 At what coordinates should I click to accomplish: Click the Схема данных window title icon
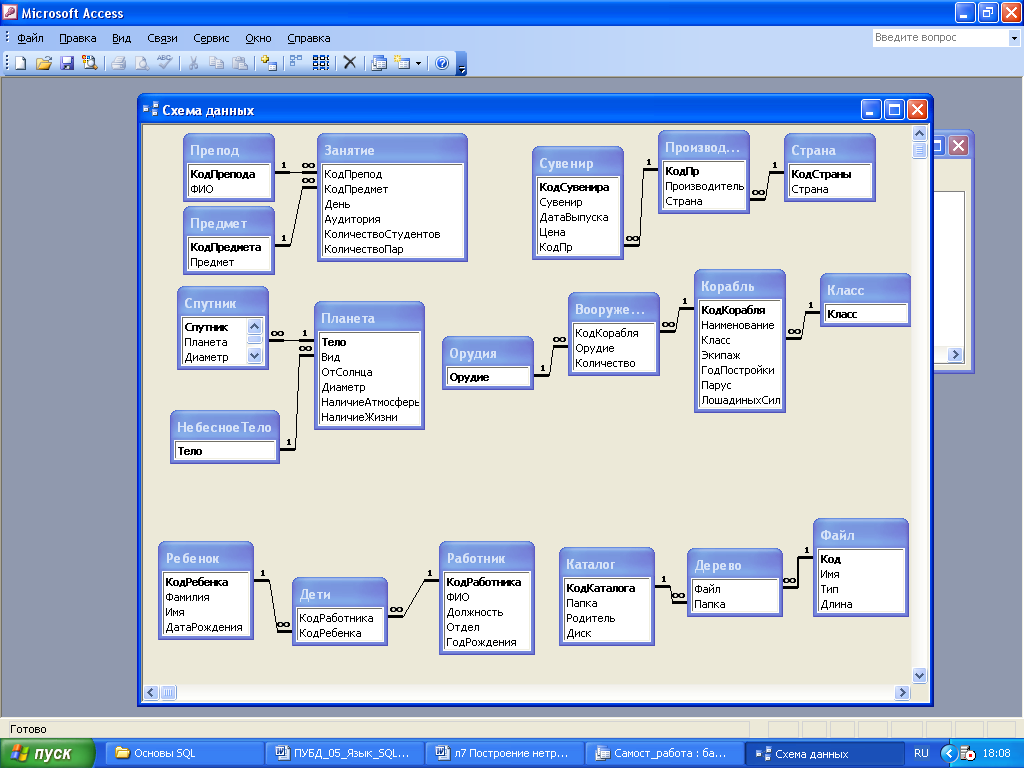point(151,109)
